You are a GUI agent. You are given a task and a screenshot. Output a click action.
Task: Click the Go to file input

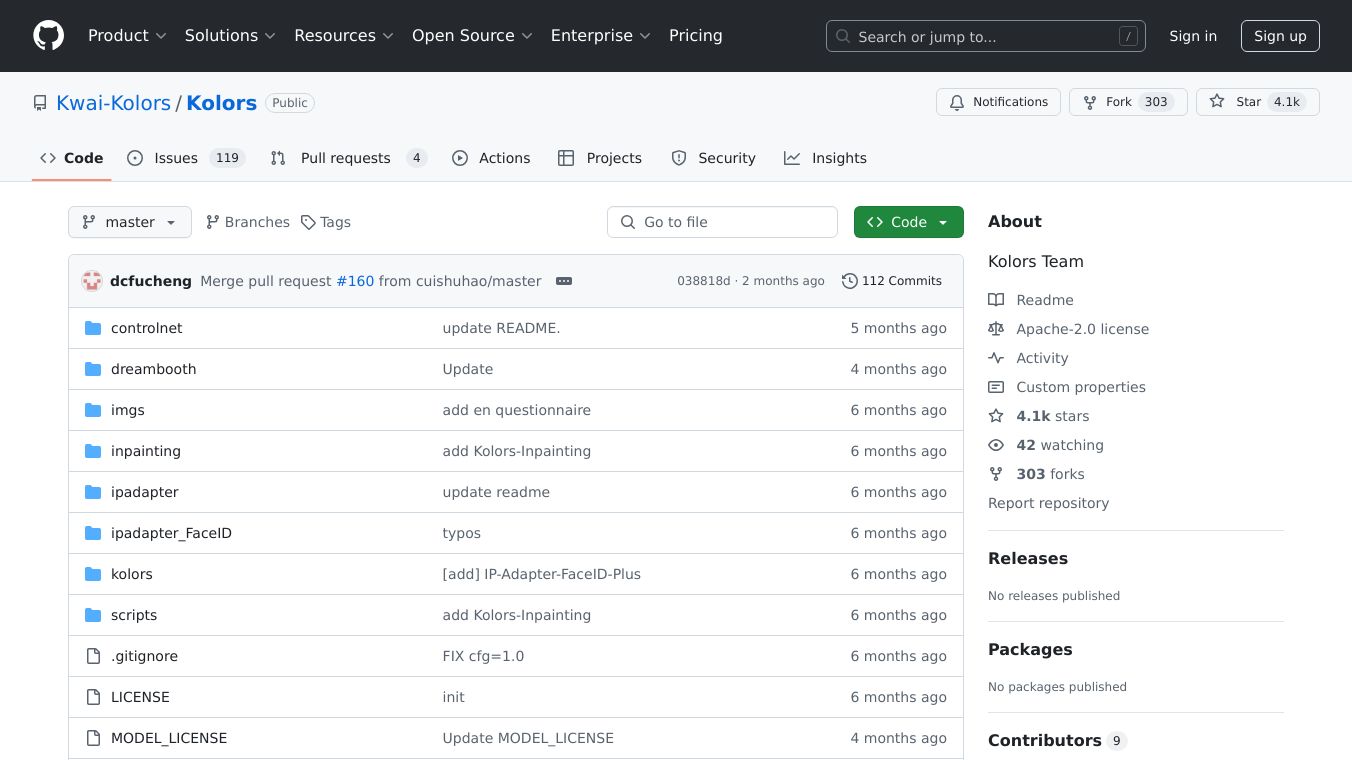click(722, 222)
